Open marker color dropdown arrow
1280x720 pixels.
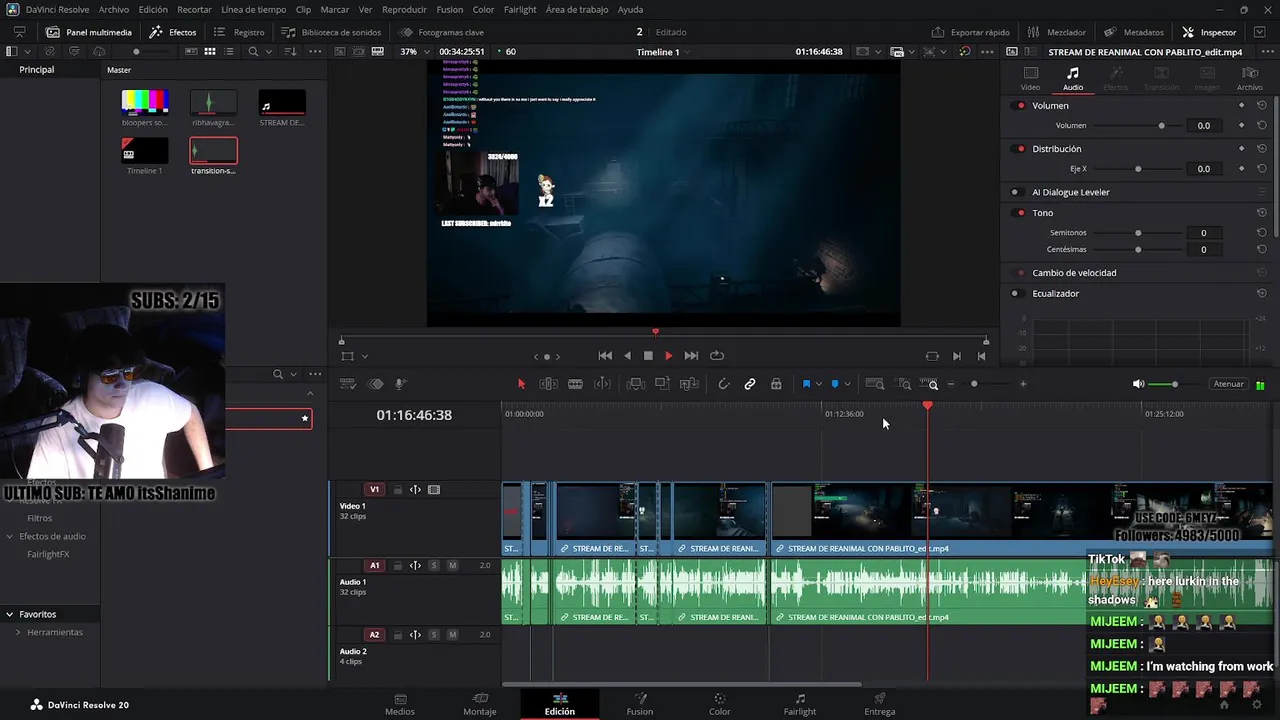848,384
